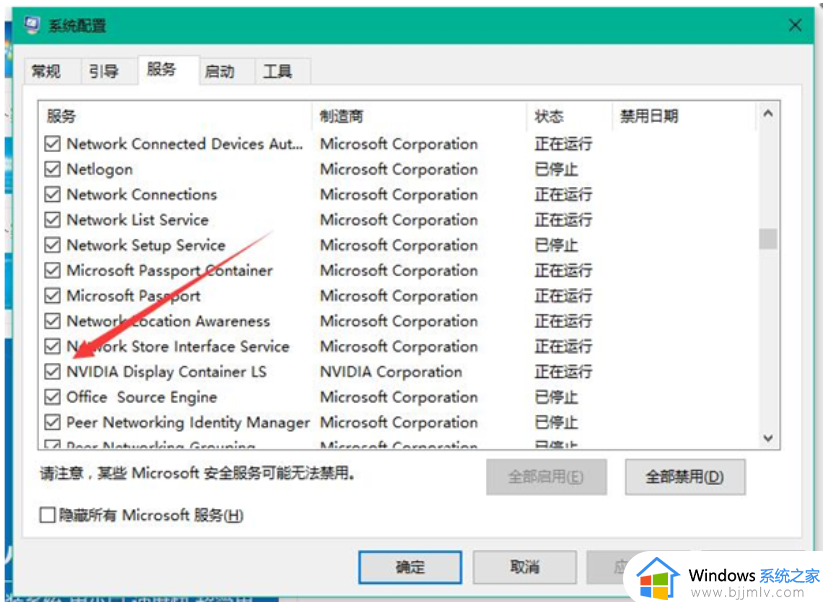Image resolution: width=825 pixels, height=606 pixels.
Task: Confirm with the 确定 button
Action: (410, 567)
